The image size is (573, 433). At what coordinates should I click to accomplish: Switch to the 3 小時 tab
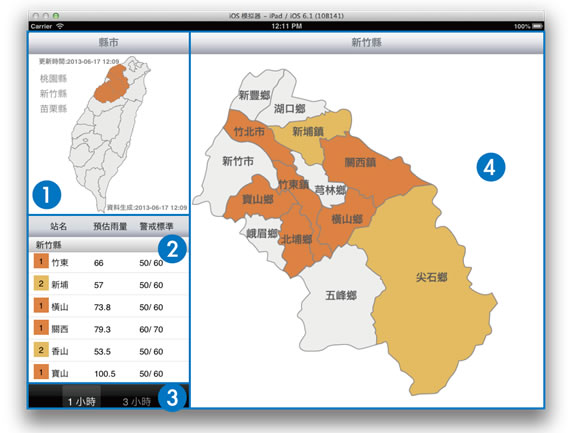pyautogui.click(x=136, y=402)
